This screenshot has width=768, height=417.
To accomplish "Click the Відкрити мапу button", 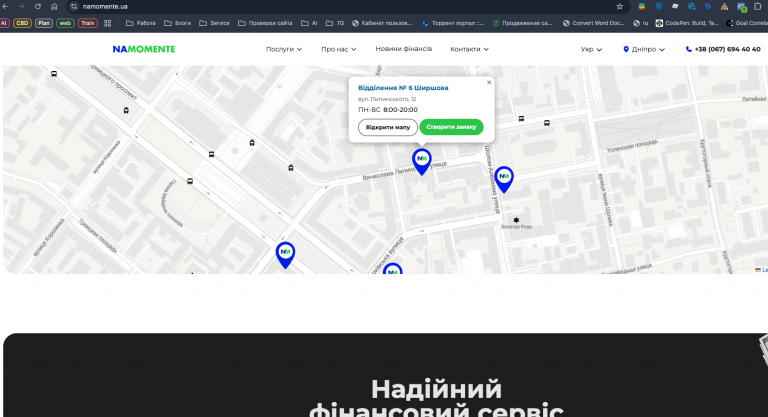I will 387,127.
